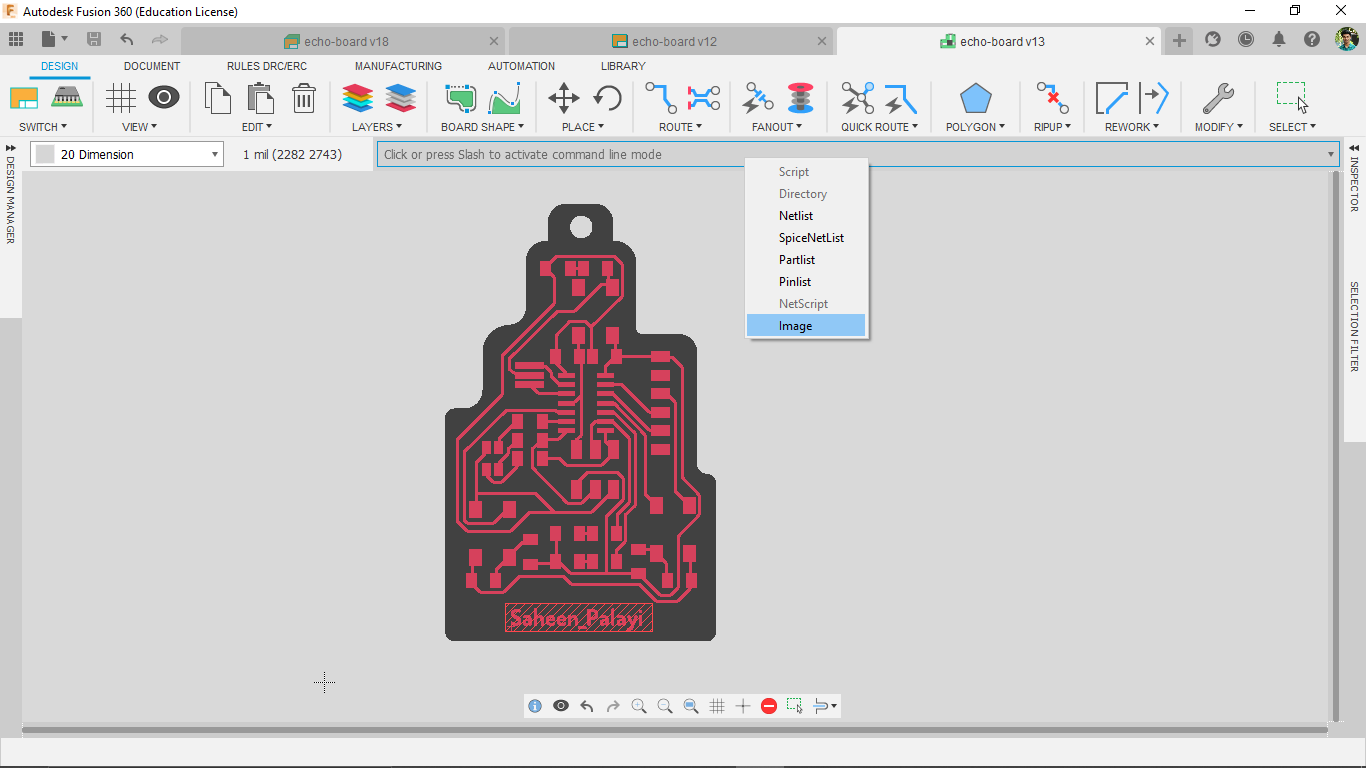The height and width of the screenshot is (768, 1366).
Task: Activate the Select dashed-rectangle tool
Action: [1292, 98]
